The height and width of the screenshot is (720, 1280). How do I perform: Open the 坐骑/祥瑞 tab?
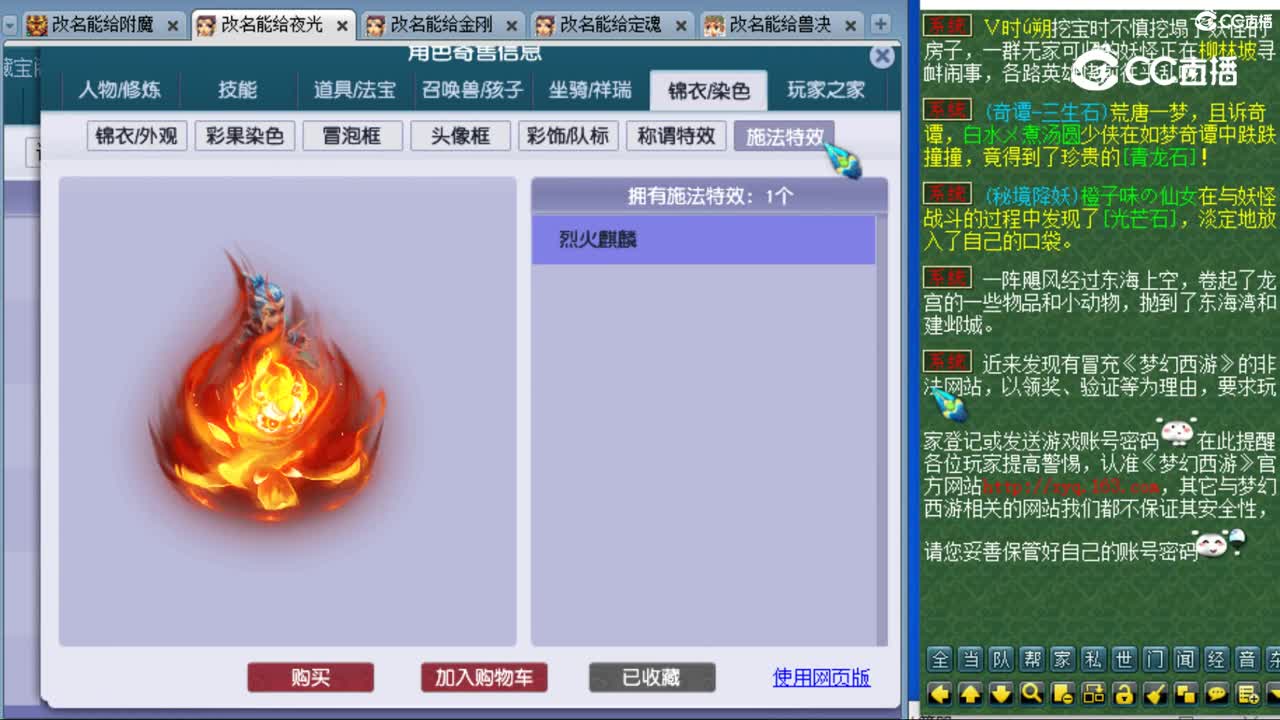pyautogui.click(x=590, y=90)
